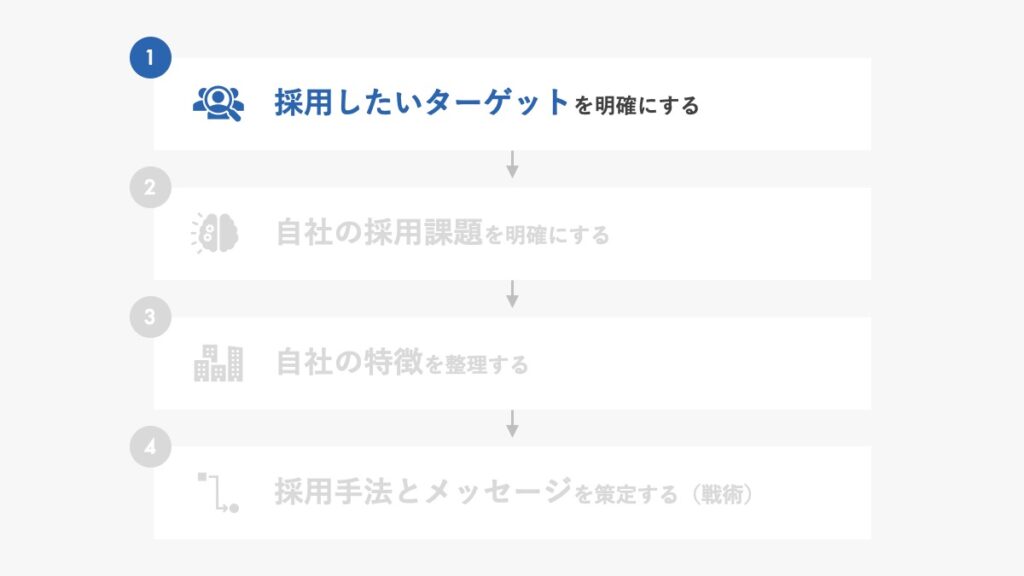Click the を明確にする text in step 1

click(x=637, y=105)
